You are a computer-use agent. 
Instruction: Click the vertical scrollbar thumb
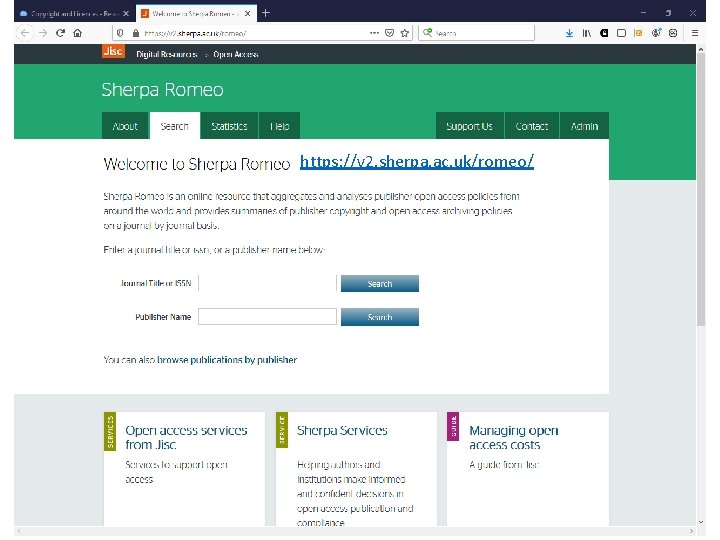701,188
